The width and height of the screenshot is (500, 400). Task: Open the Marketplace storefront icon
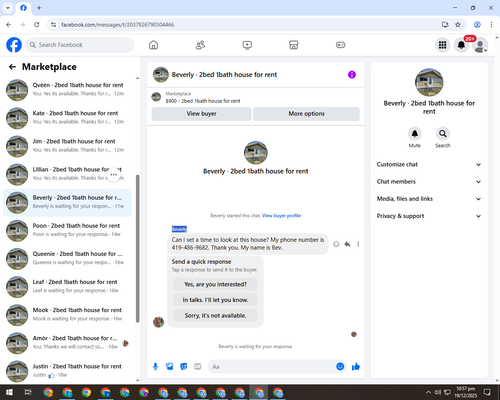coord(294,45)
